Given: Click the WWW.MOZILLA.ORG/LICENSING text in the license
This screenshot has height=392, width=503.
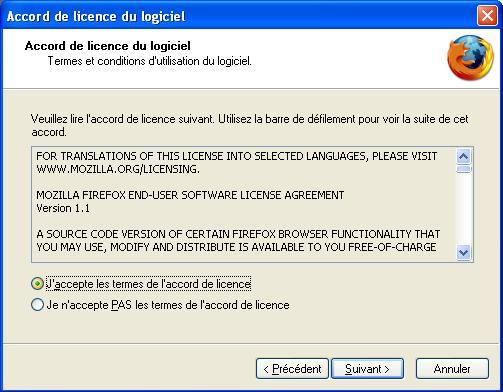Looking at the screenshot, I should tap(118, 169).
